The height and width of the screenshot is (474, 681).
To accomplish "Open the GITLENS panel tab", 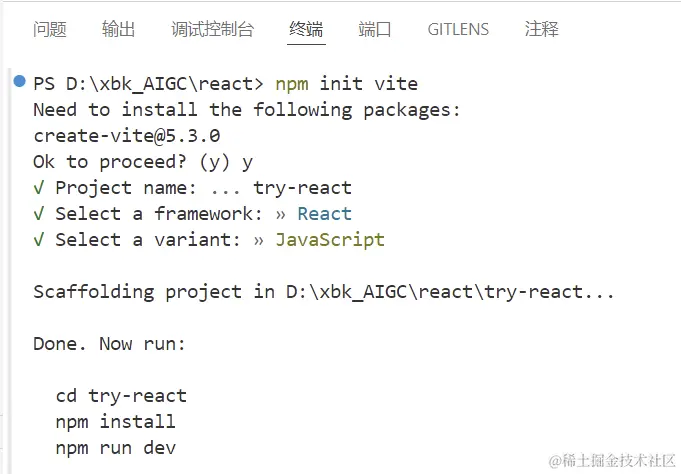I will 458,29.
